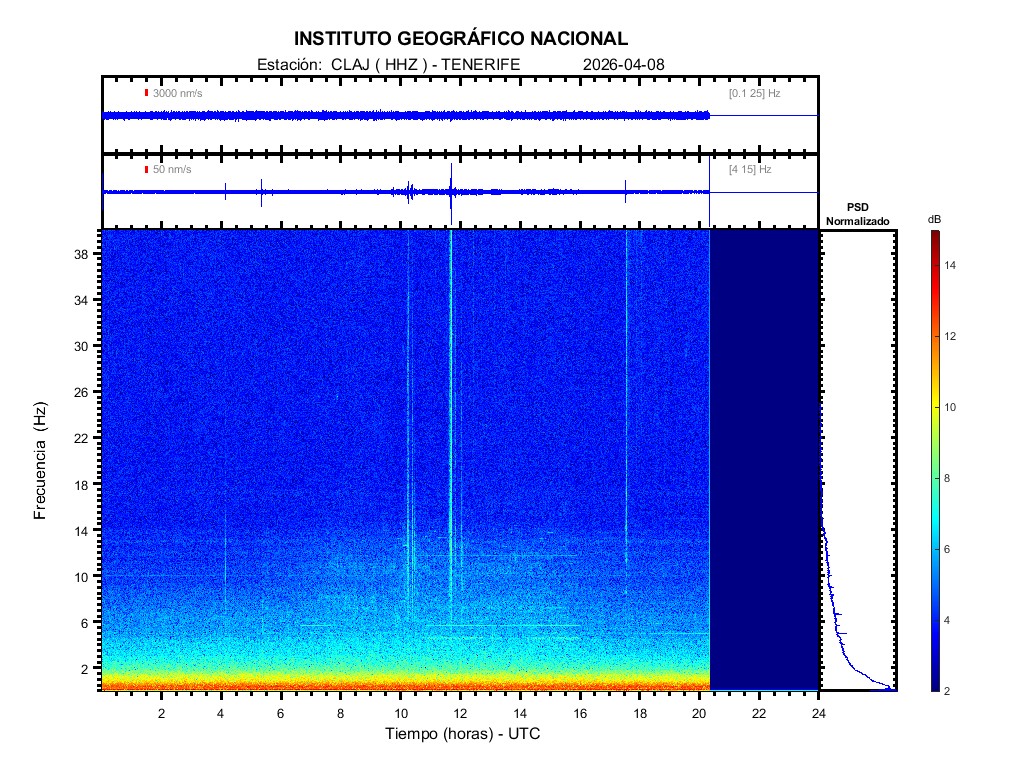Select the brightest vertical spike before hour 12
Image resolution: width=1024 pixels, height=768 pixels.
pyautogui.click(x=451, y=400)
